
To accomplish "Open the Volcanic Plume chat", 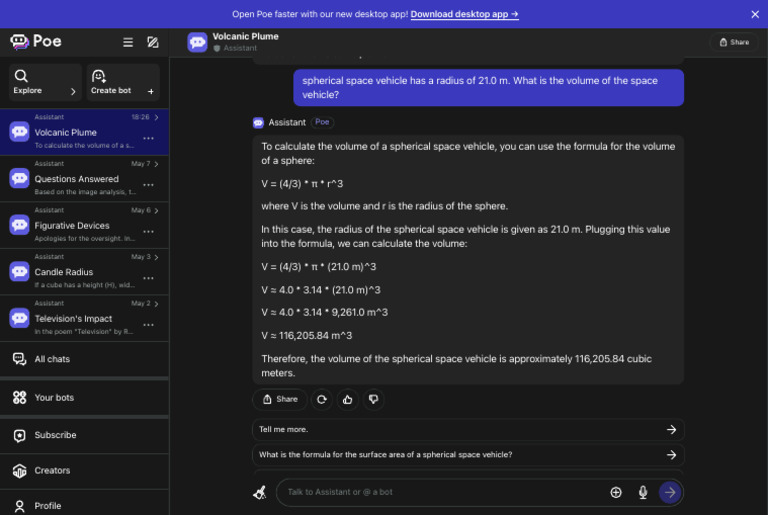I will (x=84, y=132).
